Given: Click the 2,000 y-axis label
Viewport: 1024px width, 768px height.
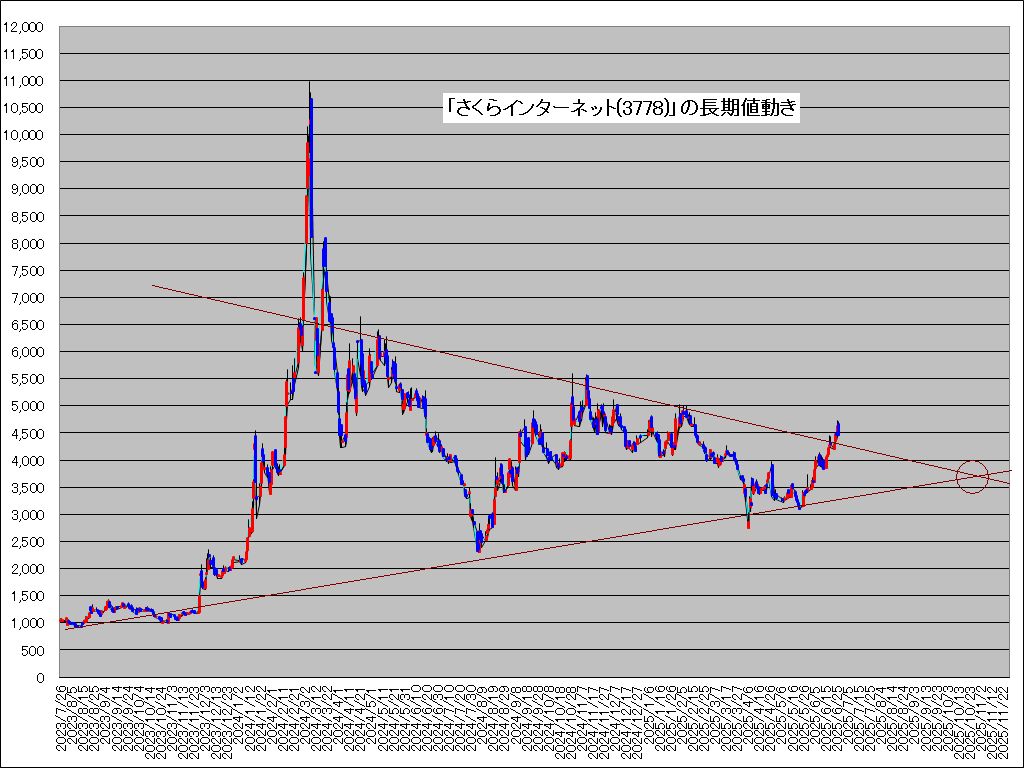Looking at the screenshot, I should pos(27,569).
